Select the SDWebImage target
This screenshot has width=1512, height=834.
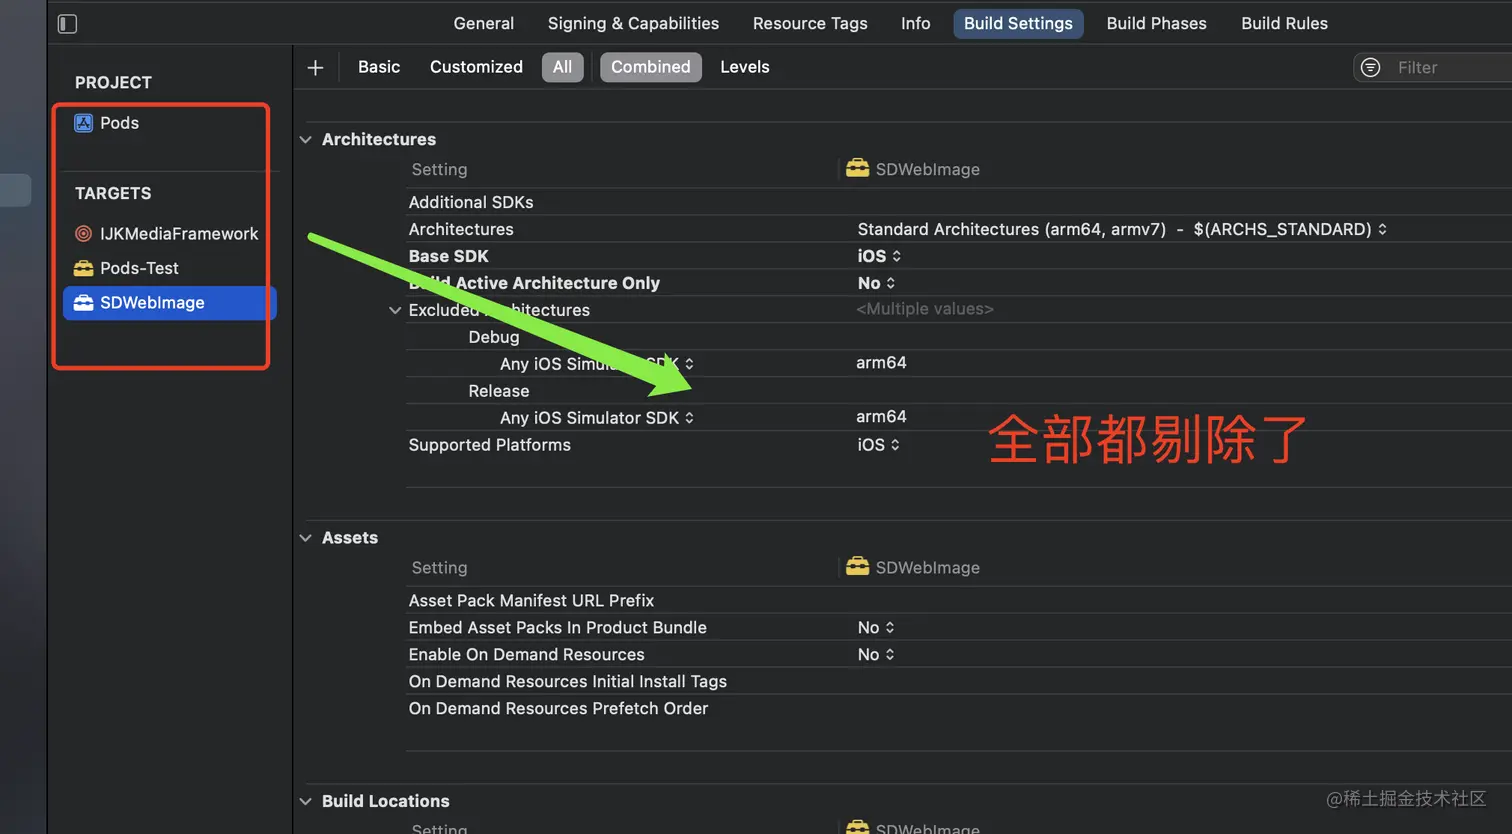[x=169, y=303]
